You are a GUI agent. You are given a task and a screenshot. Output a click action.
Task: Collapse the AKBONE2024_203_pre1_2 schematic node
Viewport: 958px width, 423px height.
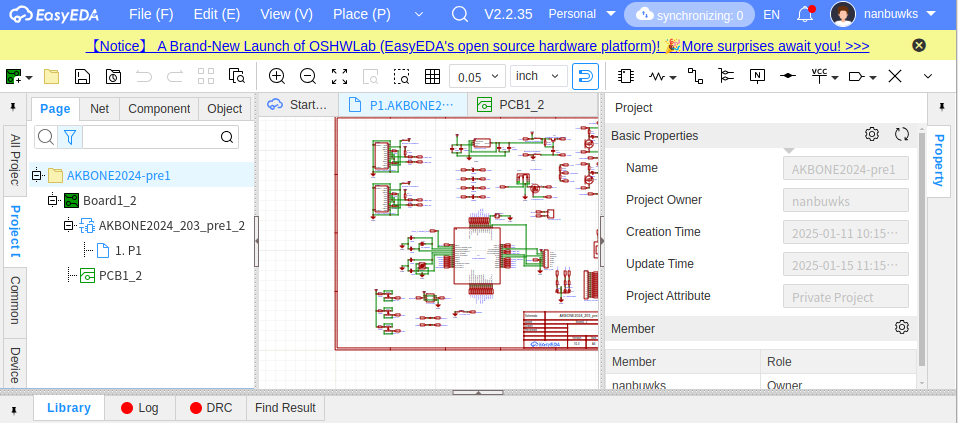(68, 226)
